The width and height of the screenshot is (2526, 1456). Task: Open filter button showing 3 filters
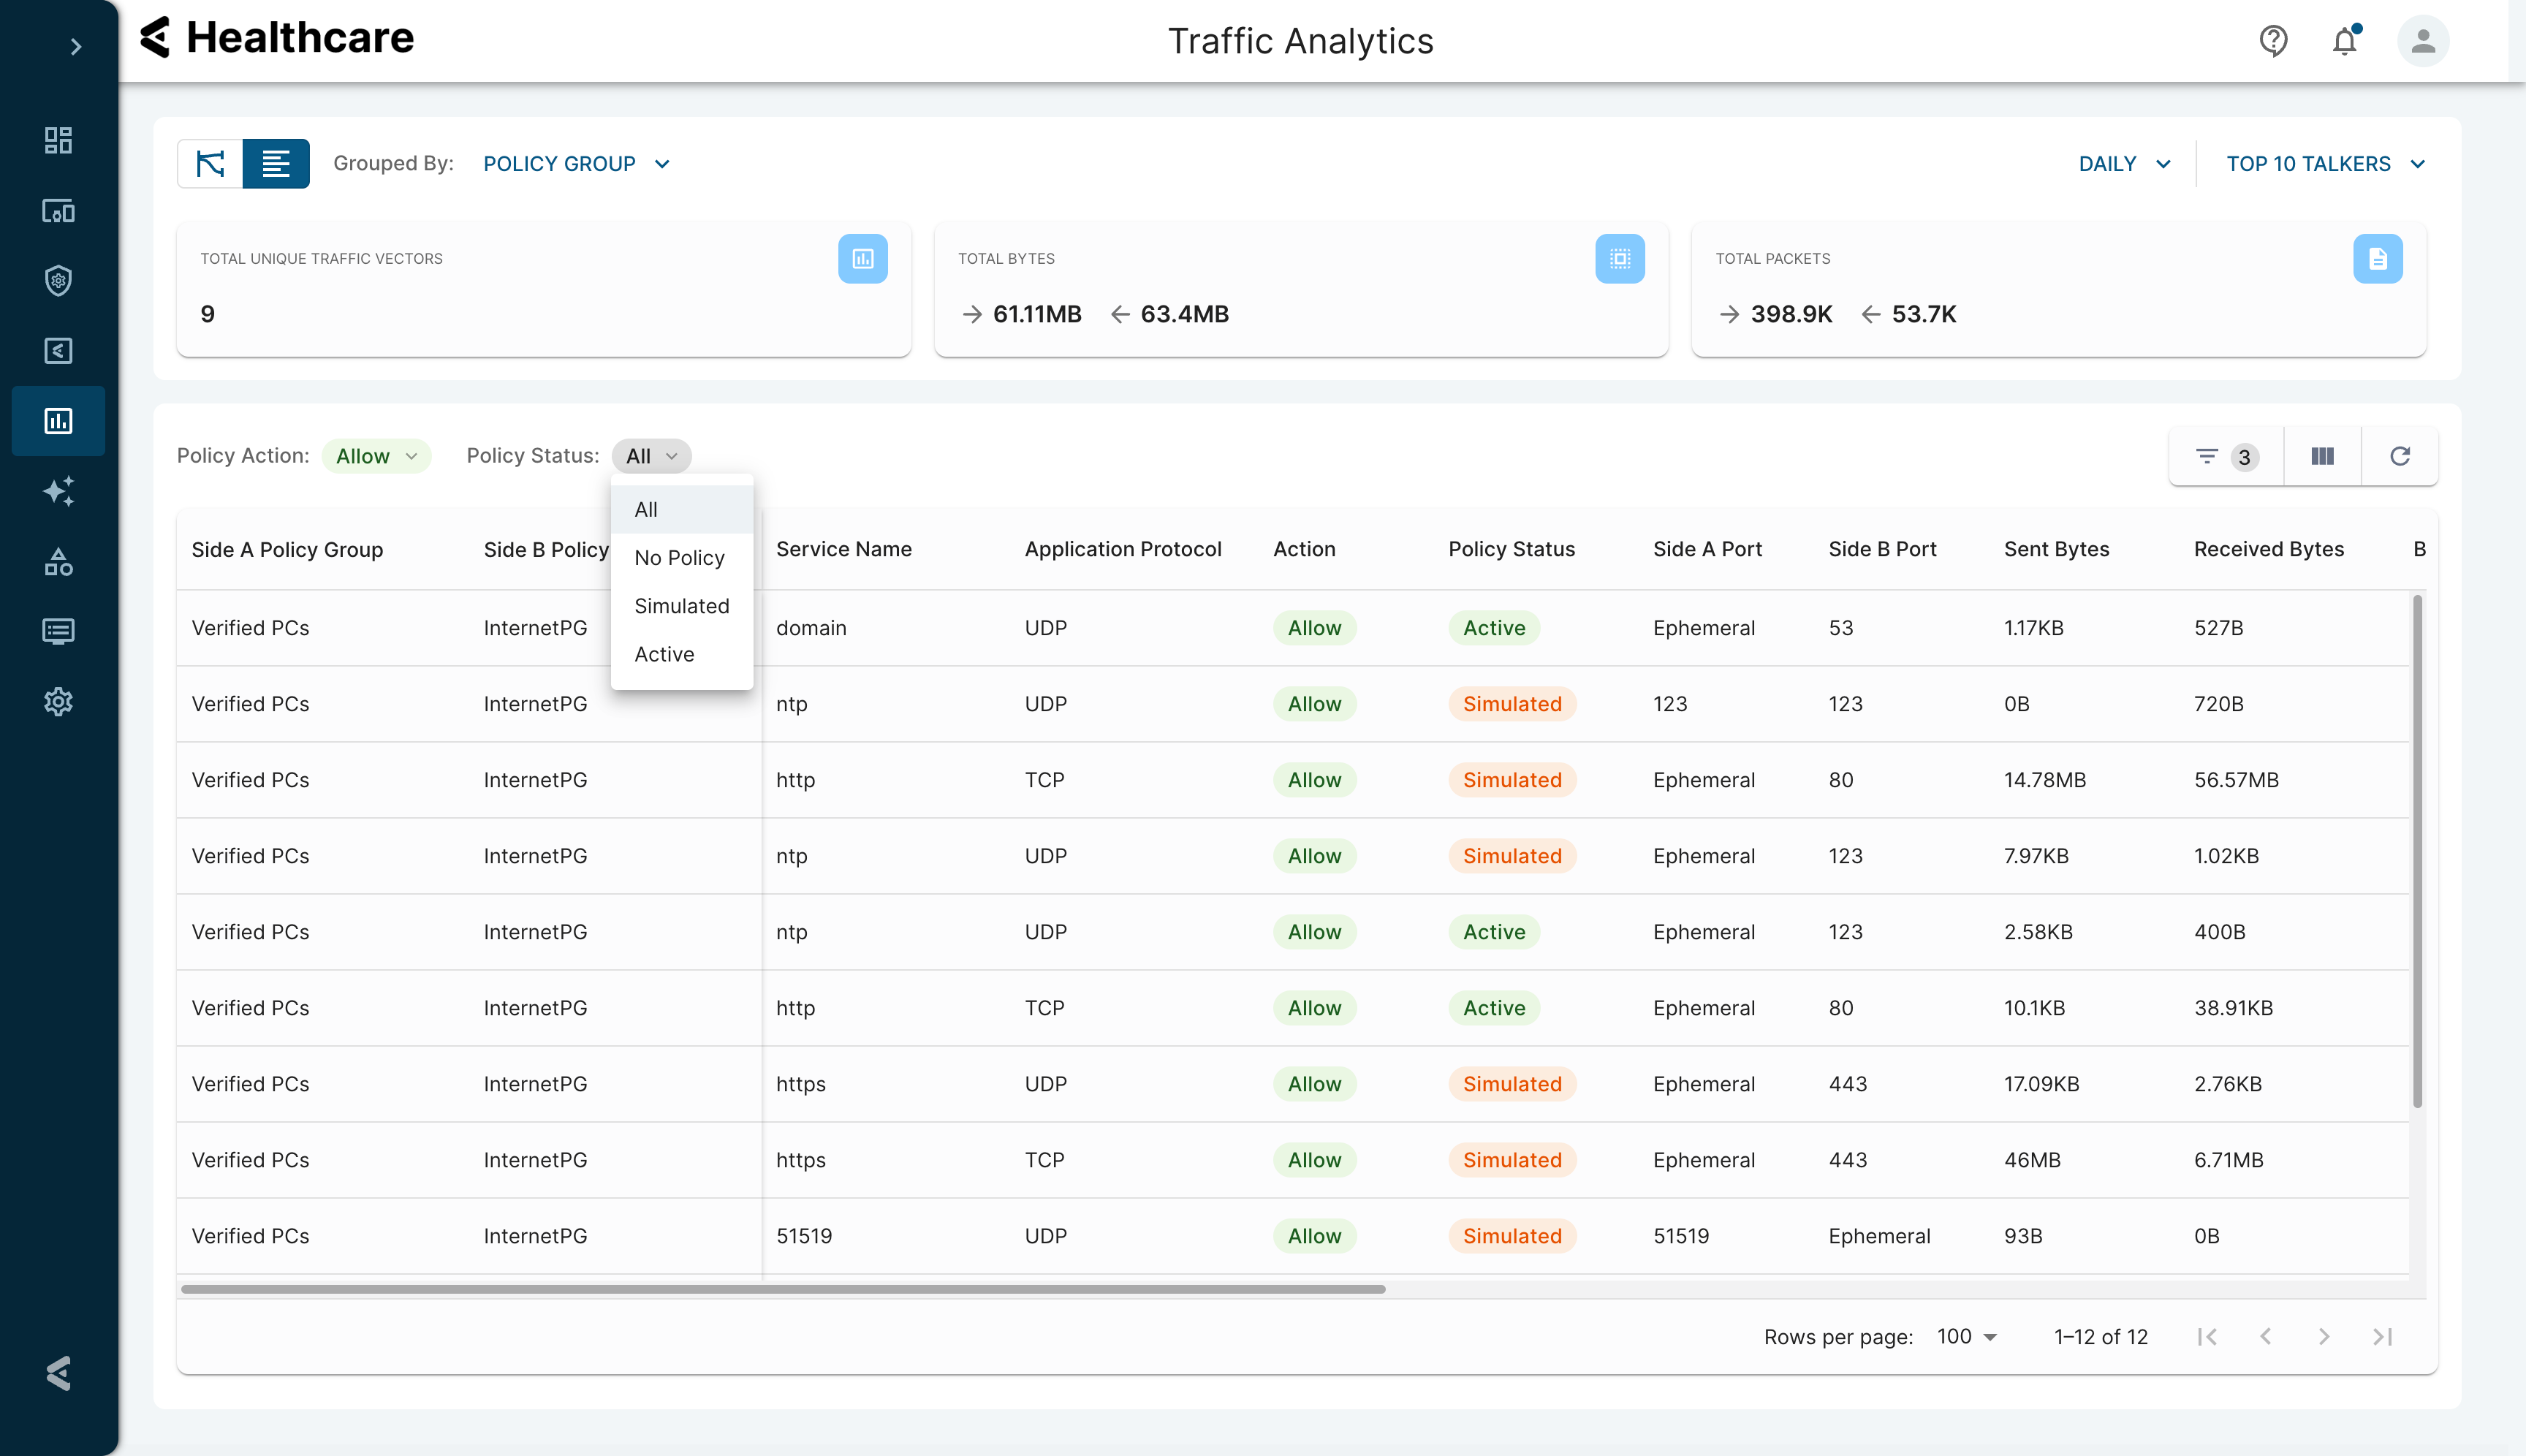coord(2225,457)
